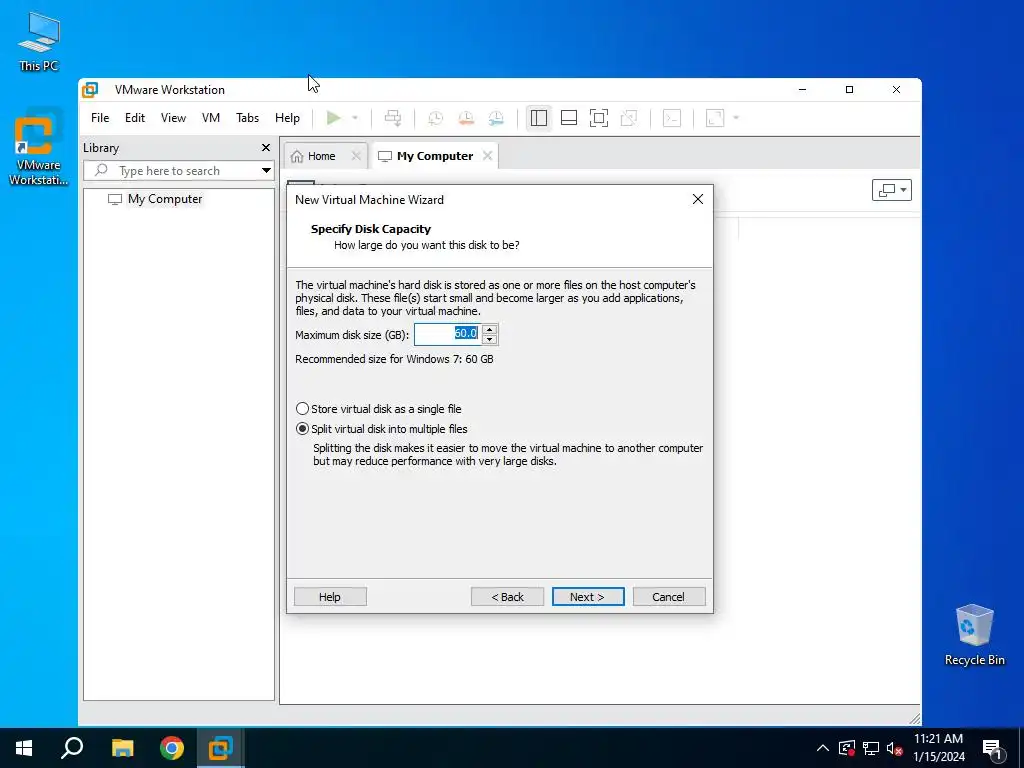
Task: Click the Back button
Action: [507, 597]
